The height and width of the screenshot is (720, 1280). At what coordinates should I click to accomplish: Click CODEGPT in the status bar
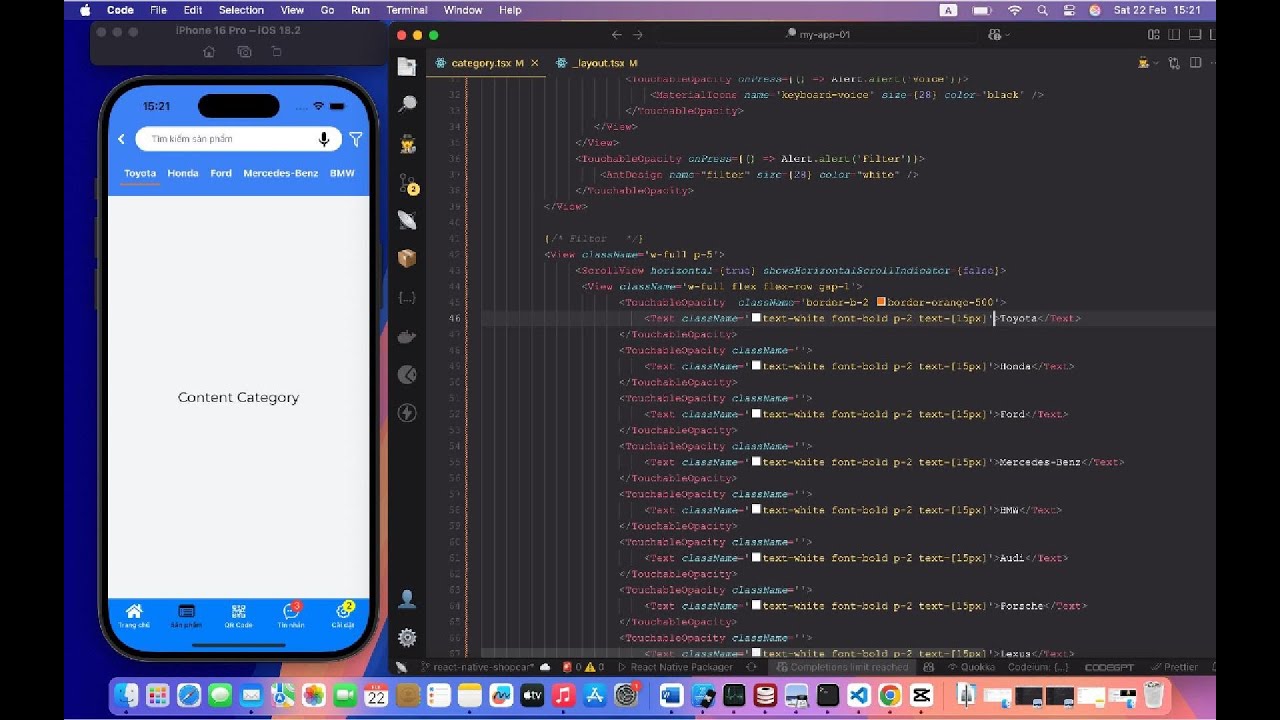coord(1108,667)
